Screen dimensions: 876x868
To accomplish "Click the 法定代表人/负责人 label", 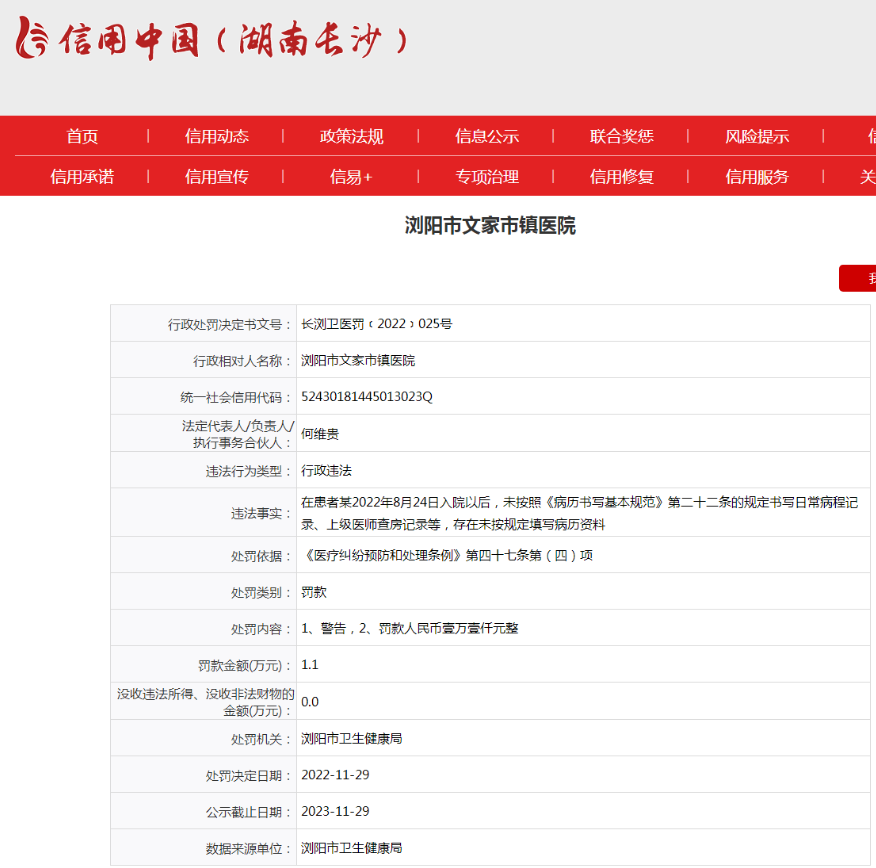I will tap(237, 435).
